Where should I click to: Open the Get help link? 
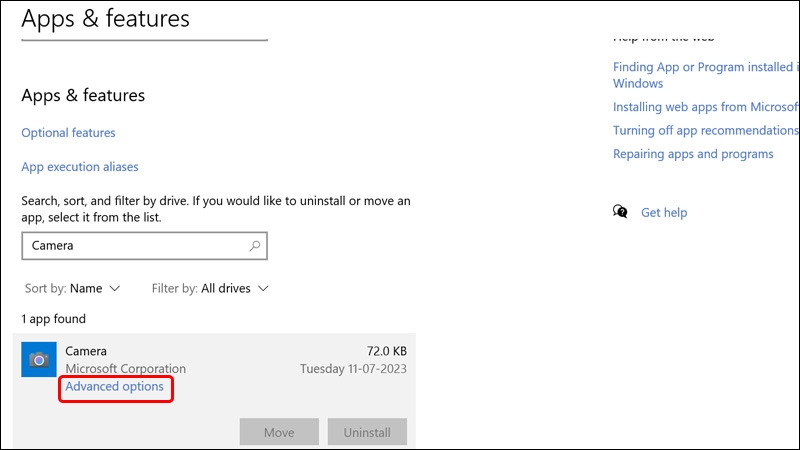coord(664,212)
